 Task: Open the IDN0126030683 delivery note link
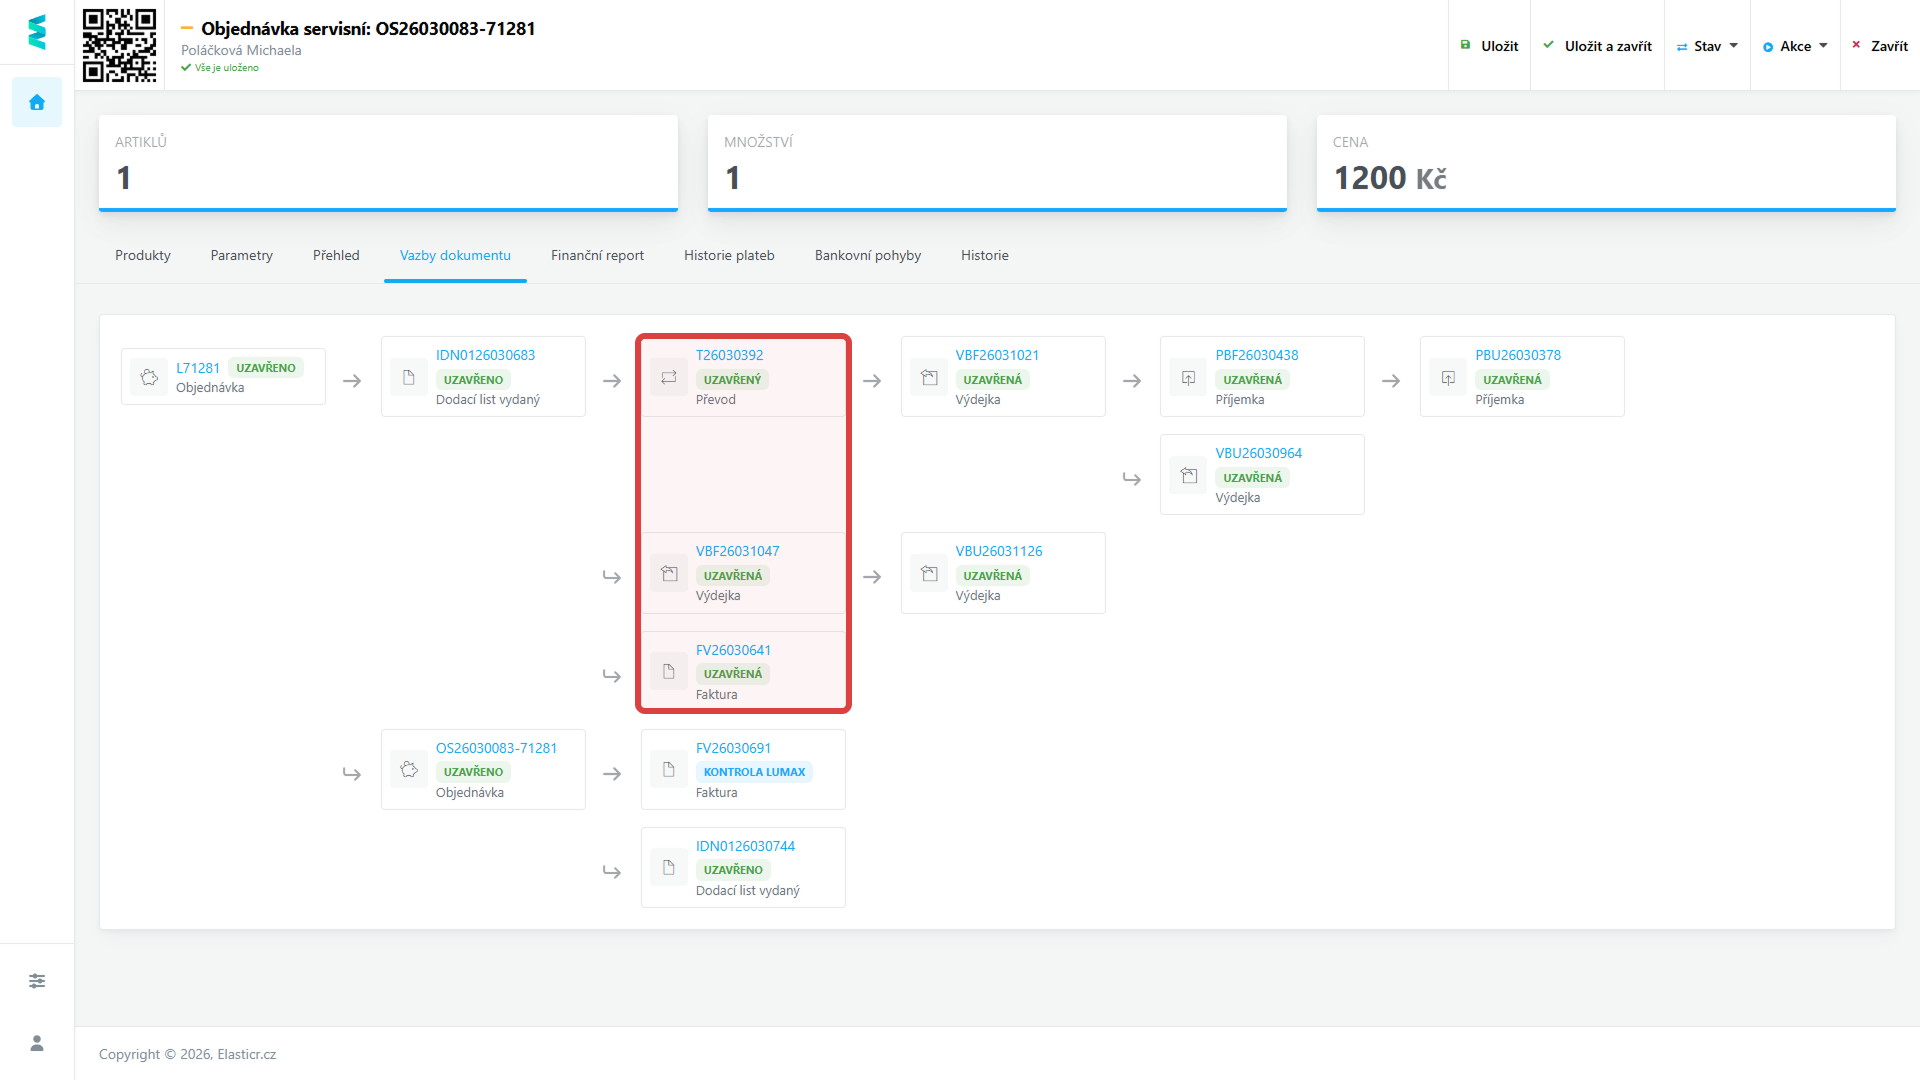point(485,355)
